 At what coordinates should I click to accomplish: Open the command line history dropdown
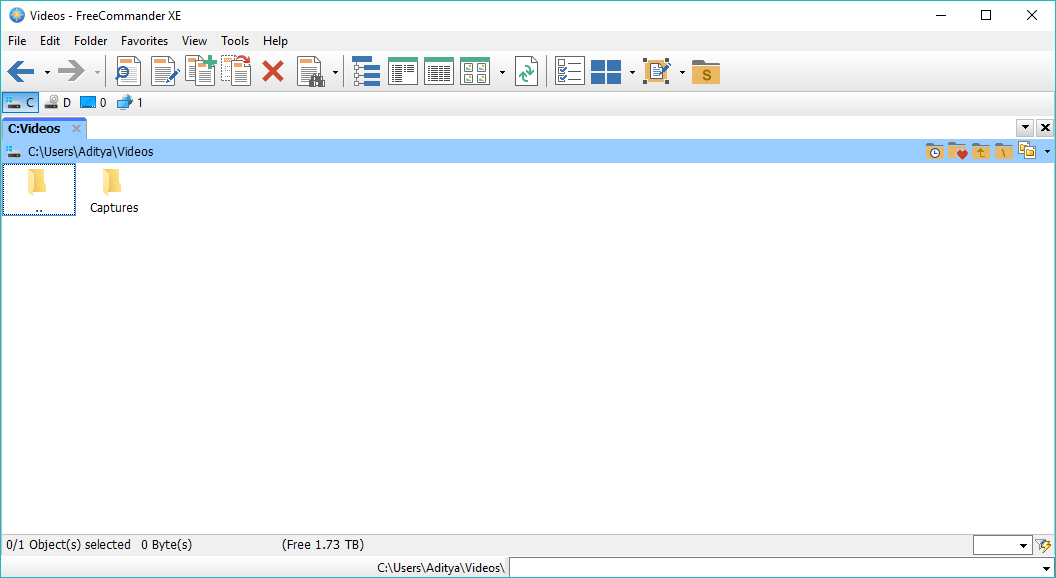tap(1045, 568)
